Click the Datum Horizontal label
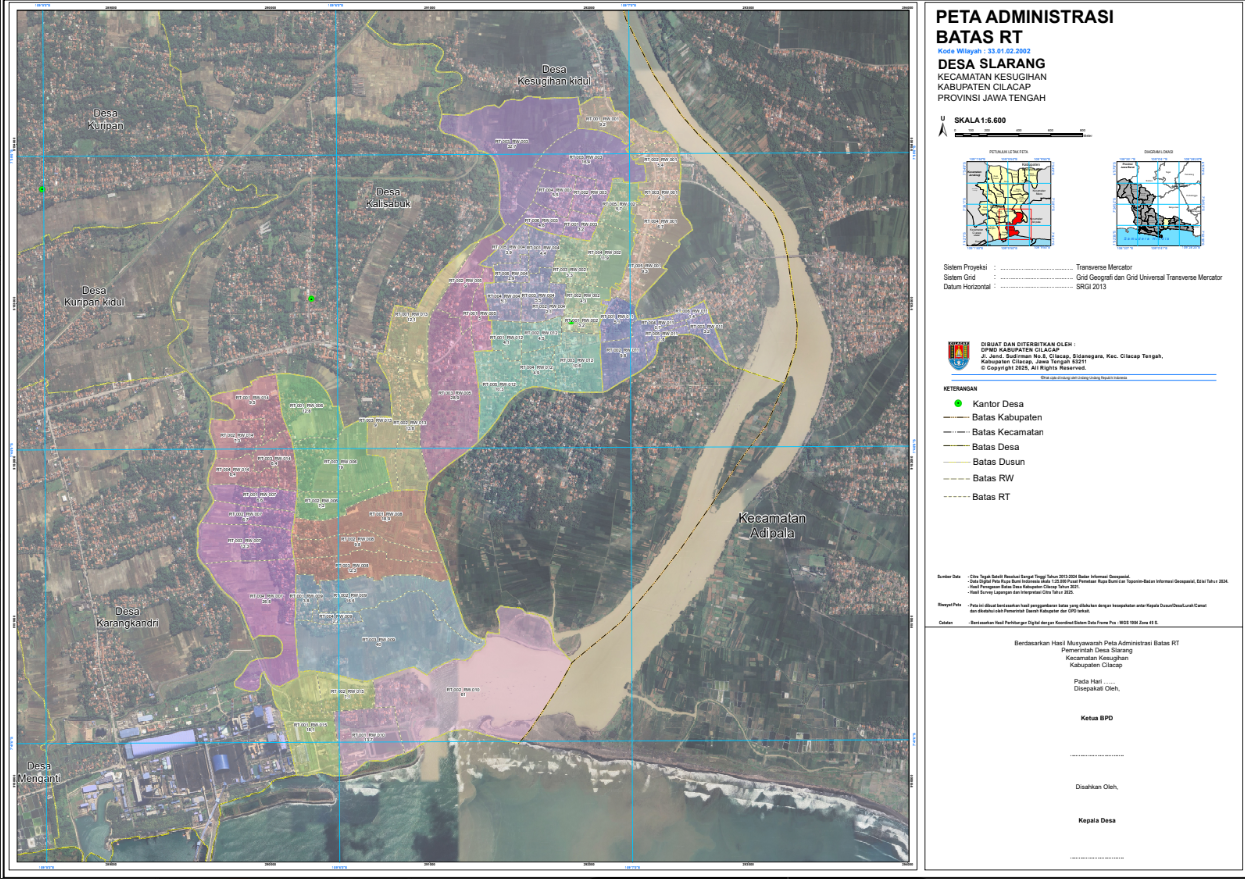This screenshot has width=1245, height=879. pyautogui.click(x=967, y=286)
